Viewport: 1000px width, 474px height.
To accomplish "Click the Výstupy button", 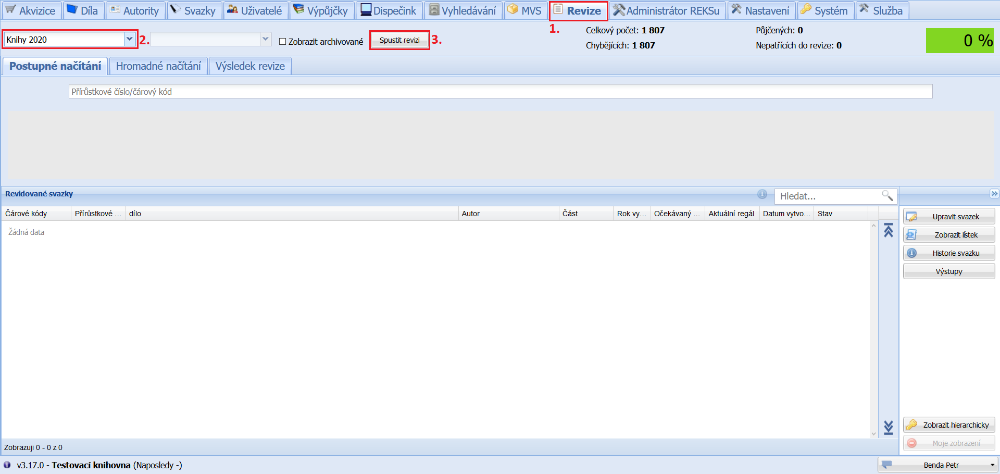I will tap(949, 271).
